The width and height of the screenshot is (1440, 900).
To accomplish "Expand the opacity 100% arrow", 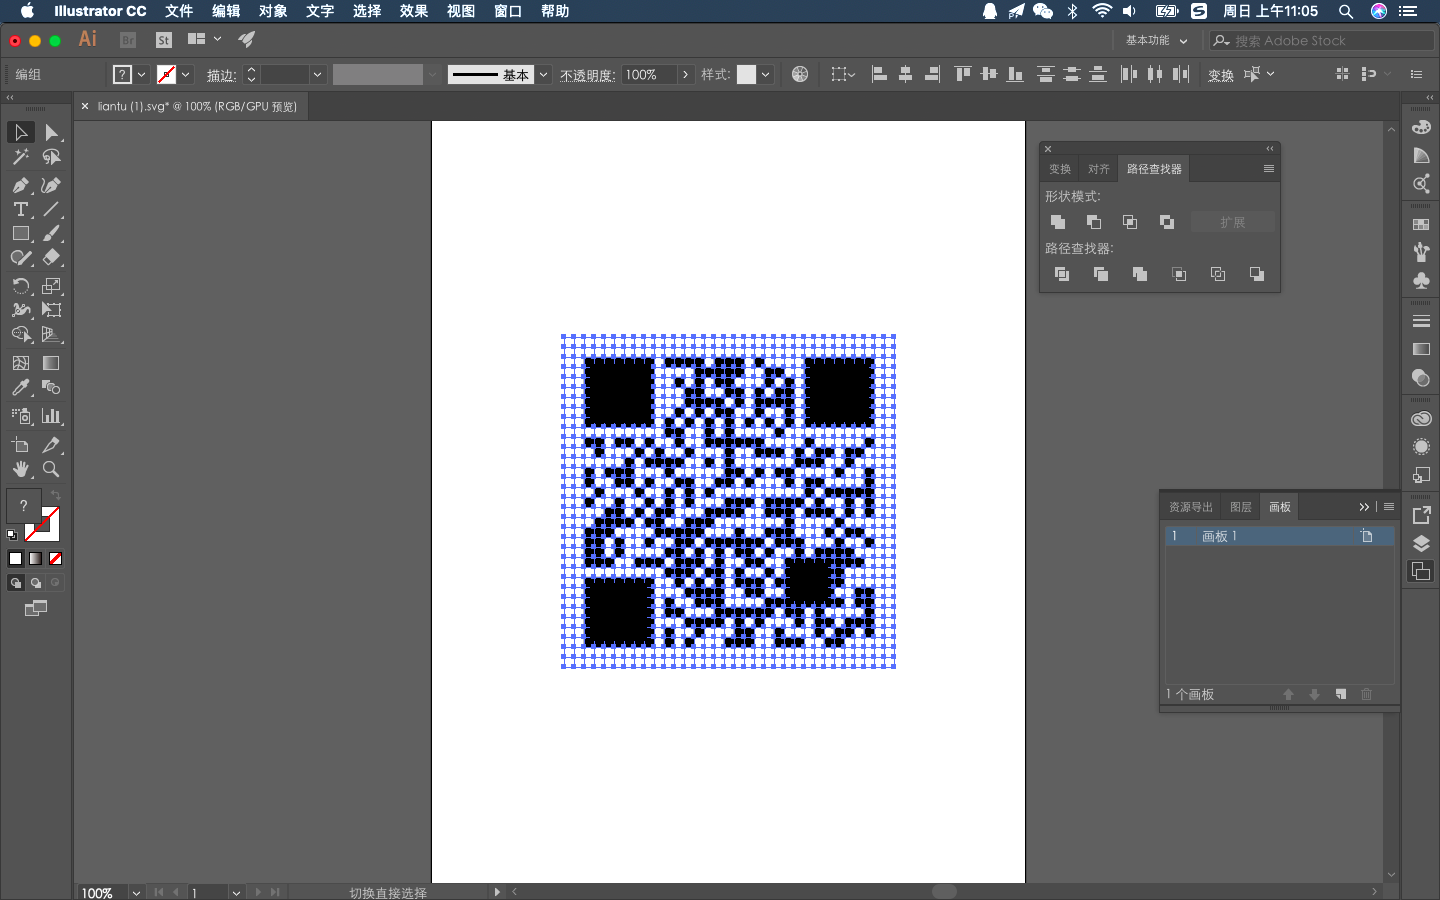I will coord(685,74).
